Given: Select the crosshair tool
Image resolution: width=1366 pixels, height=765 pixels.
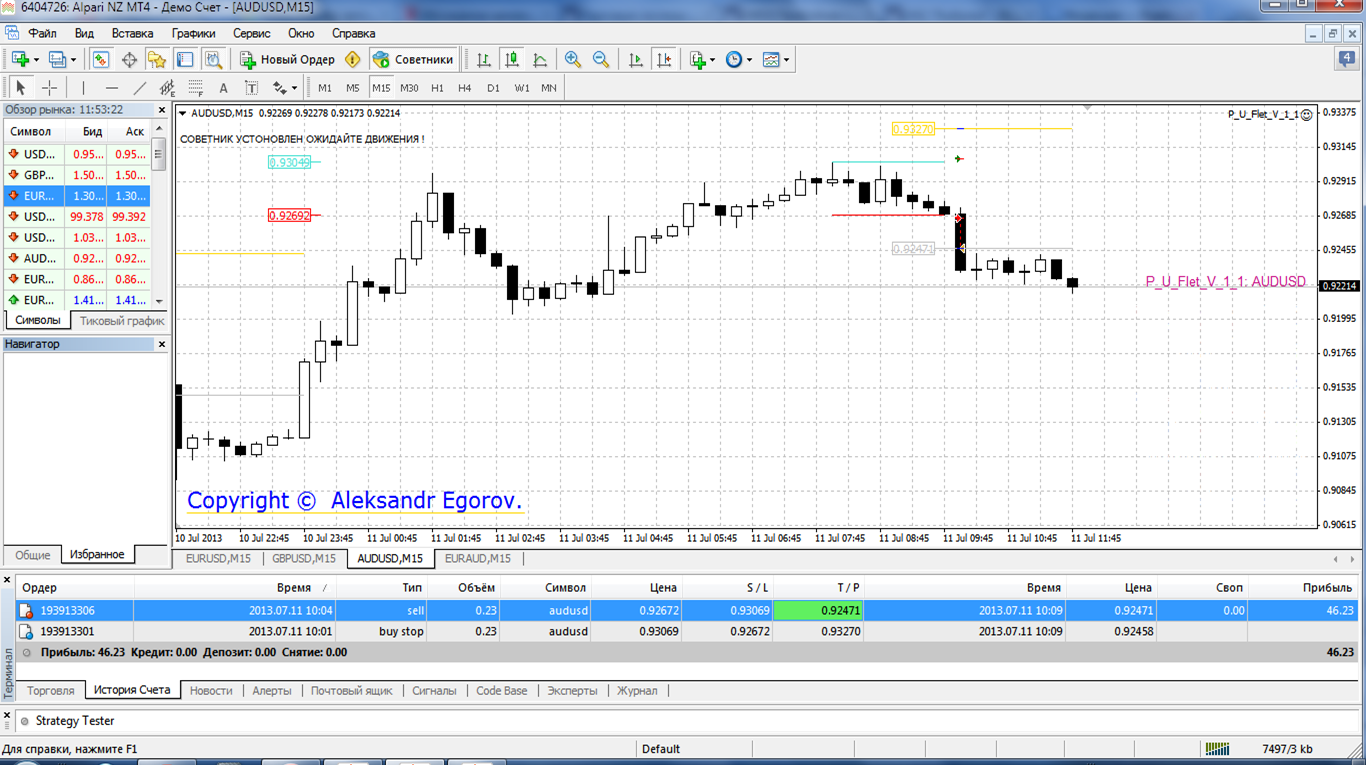Looking at the screenshot, I should tap(49, 88).
